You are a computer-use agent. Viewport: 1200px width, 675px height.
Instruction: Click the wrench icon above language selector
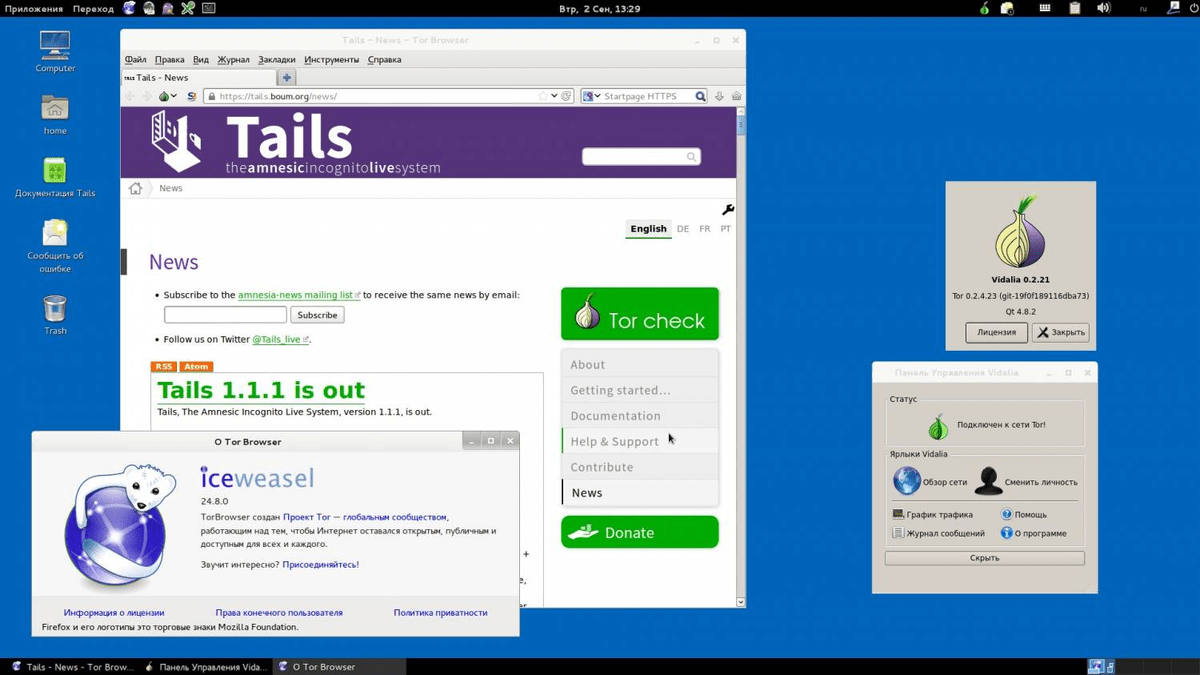pyautogui.click(x=728, y=209)
